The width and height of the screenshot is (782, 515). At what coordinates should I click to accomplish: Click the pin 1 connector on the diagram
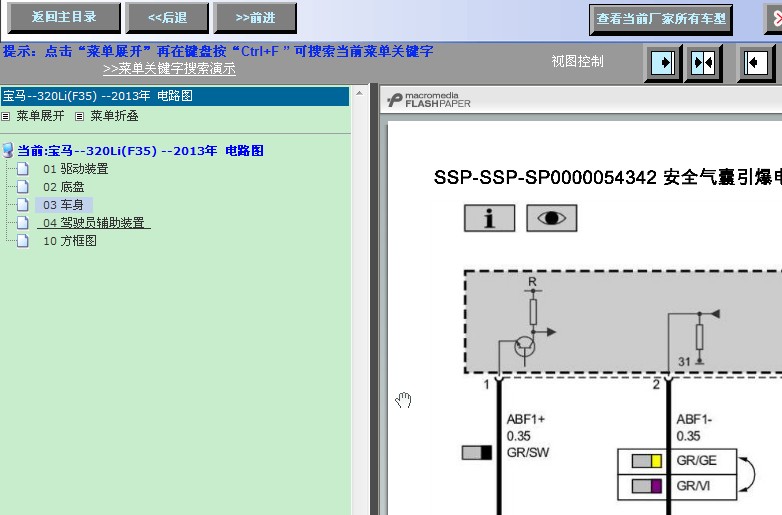point(498,380)
